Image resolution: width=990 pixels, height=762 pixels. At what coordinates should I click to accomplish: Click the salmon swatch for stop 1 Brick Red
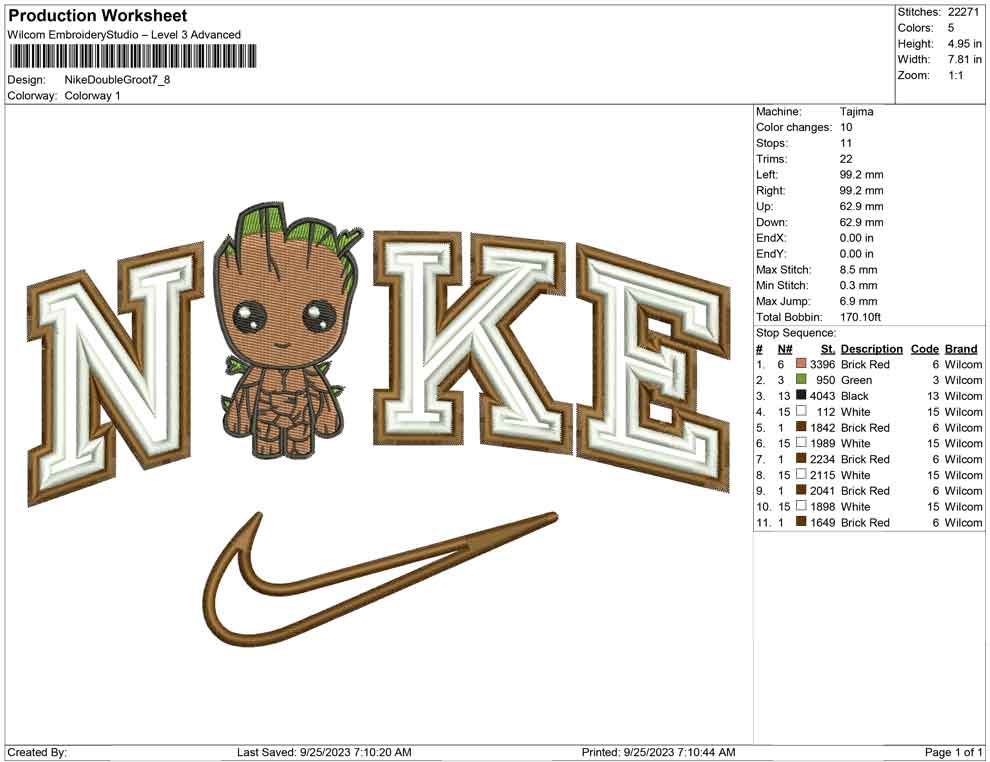pos(801,364)
